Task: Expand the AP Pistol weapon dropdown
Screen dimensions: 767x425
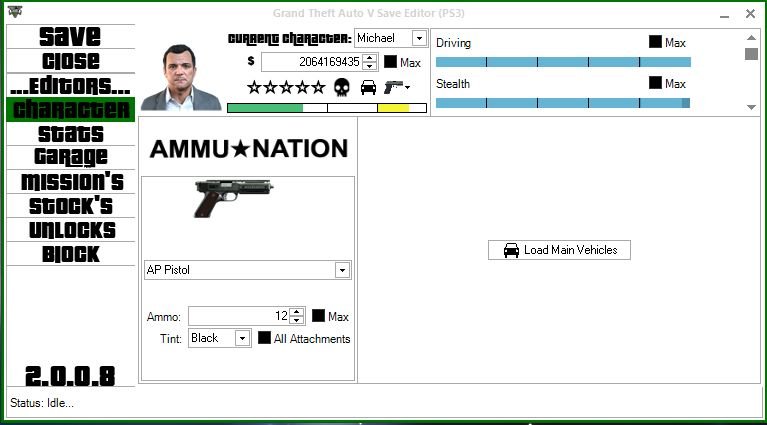Action: point(342,270)
